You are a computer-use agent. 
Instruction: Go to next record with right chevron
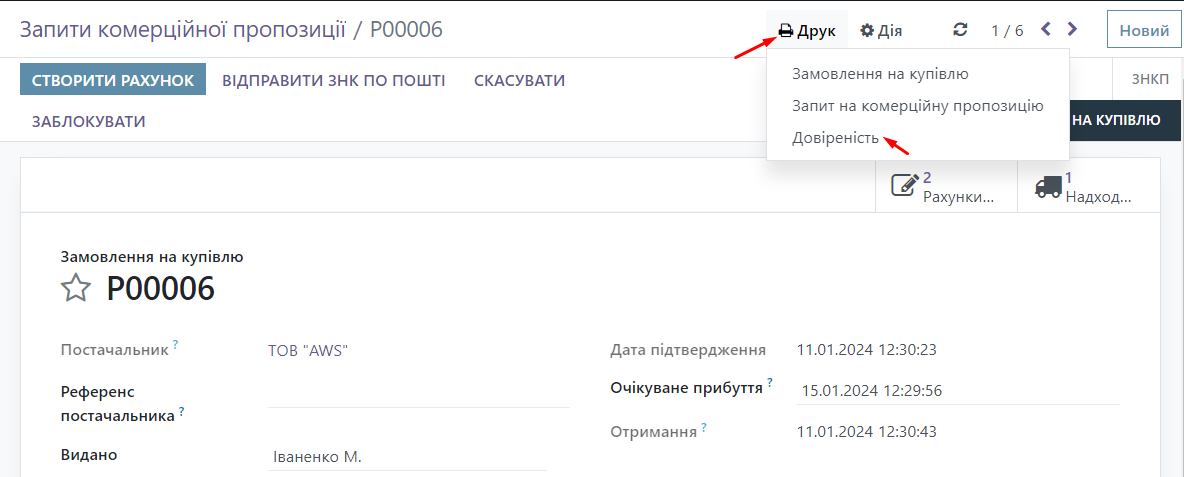click(1072, 29)
